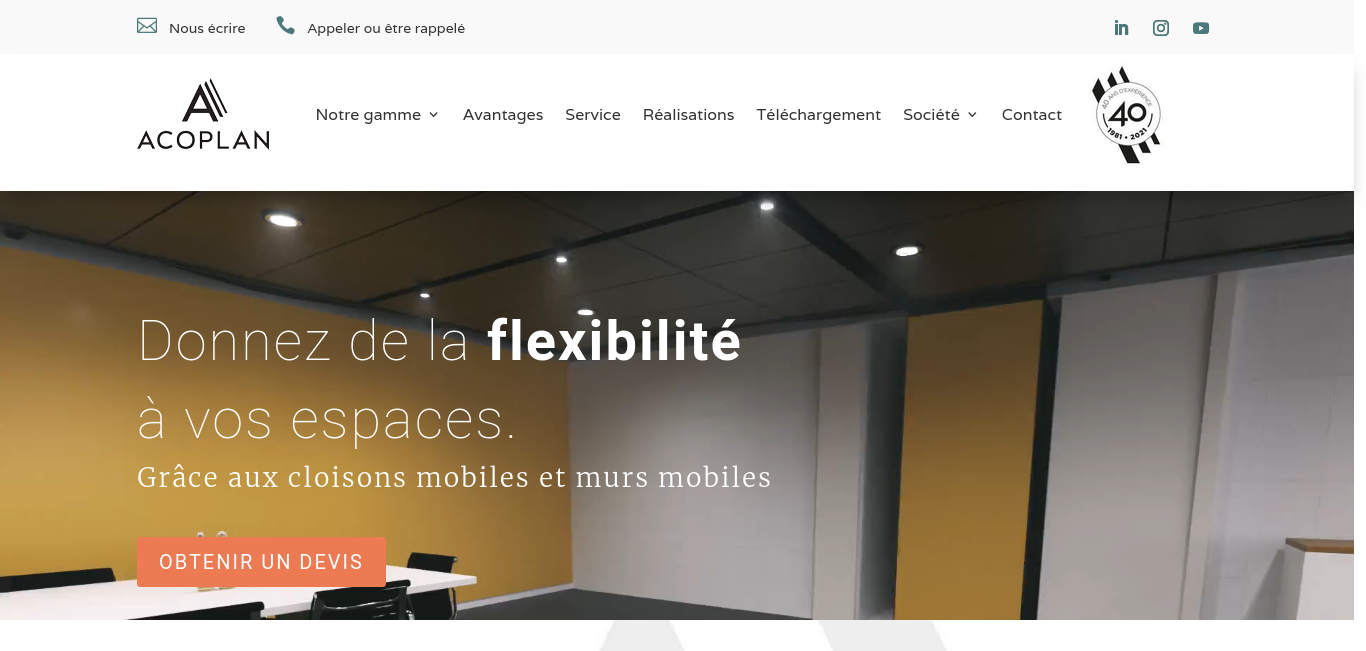This screenshot has height=651, width=1366.
Task: Open the Téléchargement page
Action: (819, 115)
